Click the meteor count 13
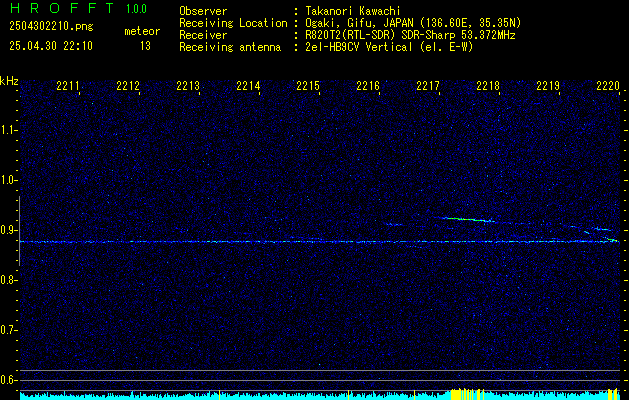The image size is (629, 400). click(x=145, y=46)
